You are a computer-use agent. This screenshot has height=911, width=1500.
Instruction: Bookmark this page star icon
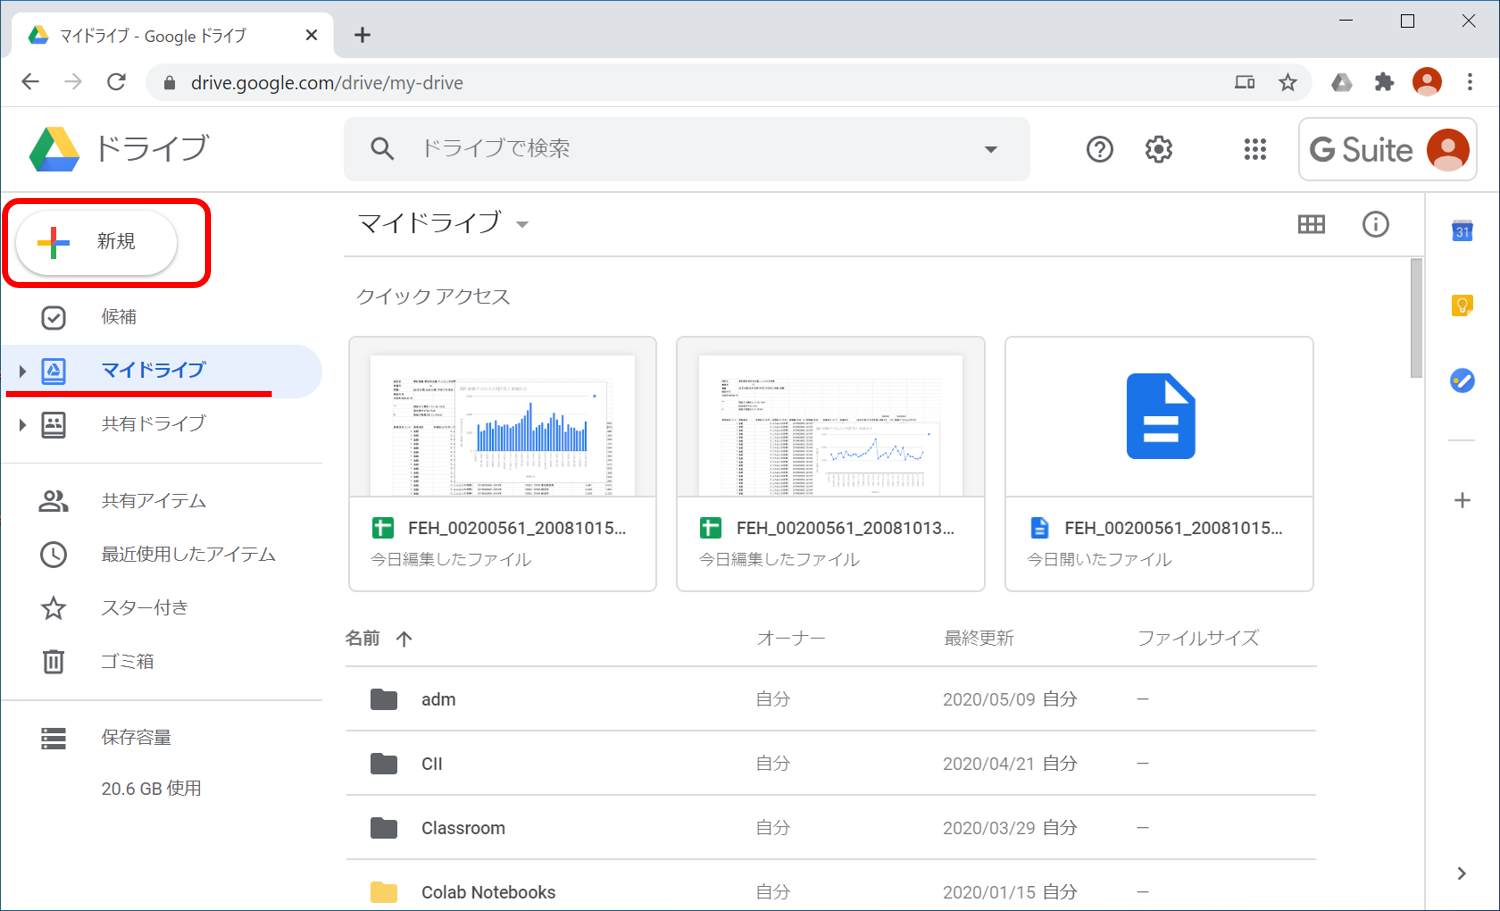1288,82
